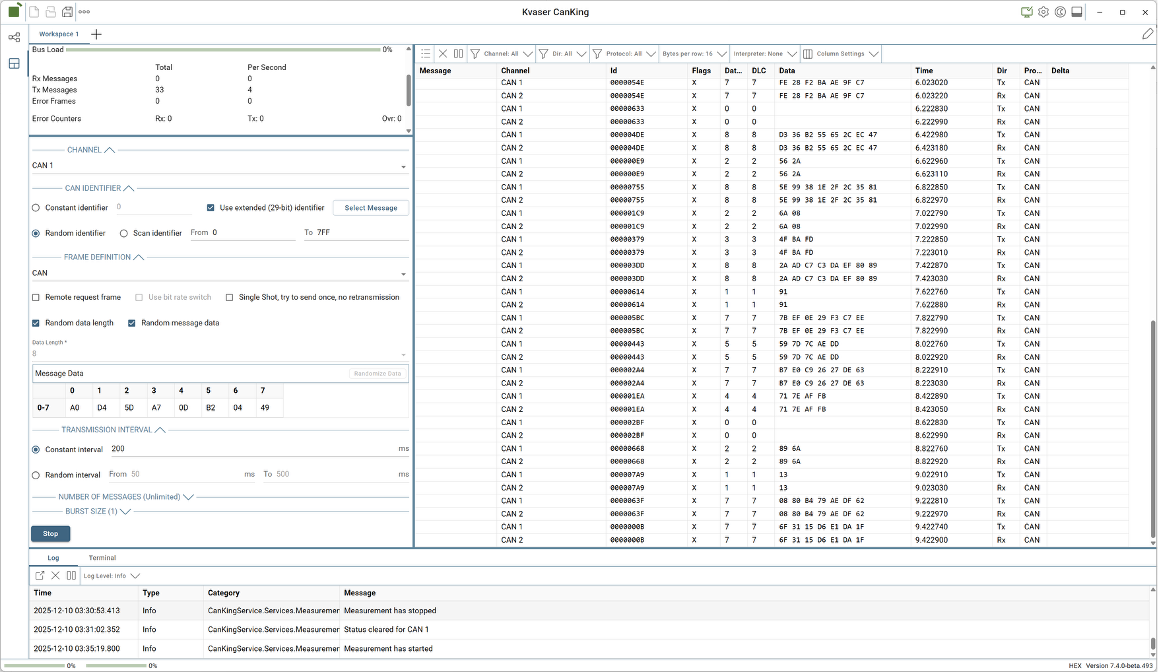1160x672 pixels.
Task: Pause the message trace view
Action: tap(458, 54)
